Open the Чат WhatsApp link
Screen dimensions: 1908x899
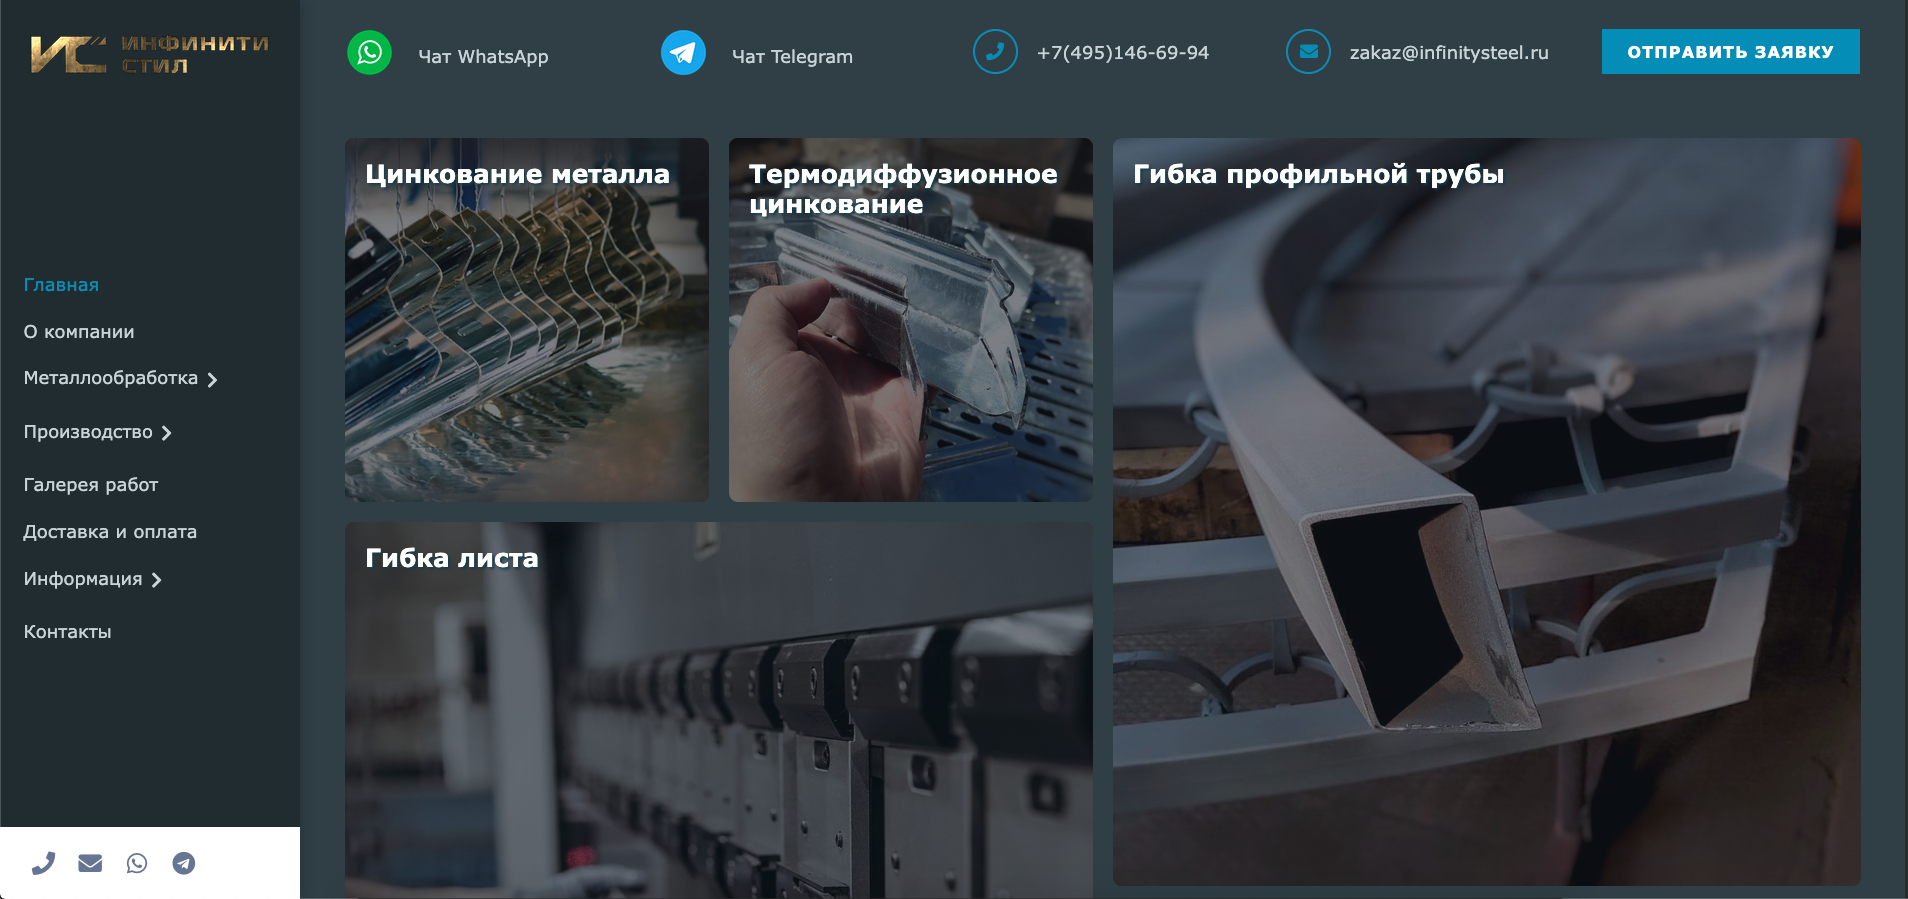tap(483, 57)
